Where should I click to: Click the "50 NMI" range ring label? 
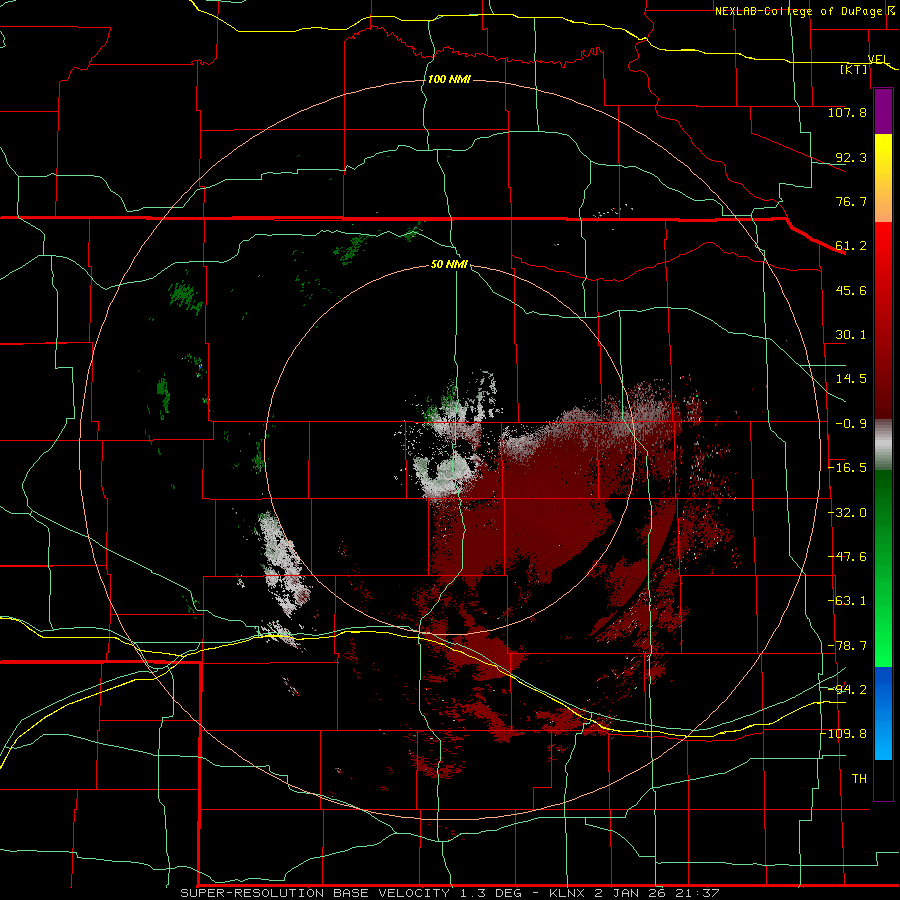pyautogui.click(x=449, y=265)
